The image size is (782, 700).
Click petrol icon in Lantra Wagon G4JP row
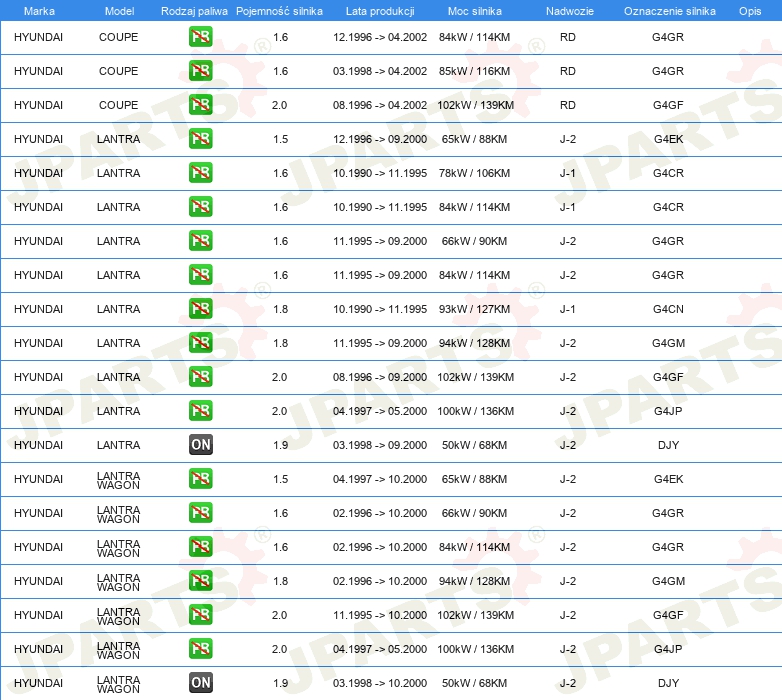(x=200, y=649)
